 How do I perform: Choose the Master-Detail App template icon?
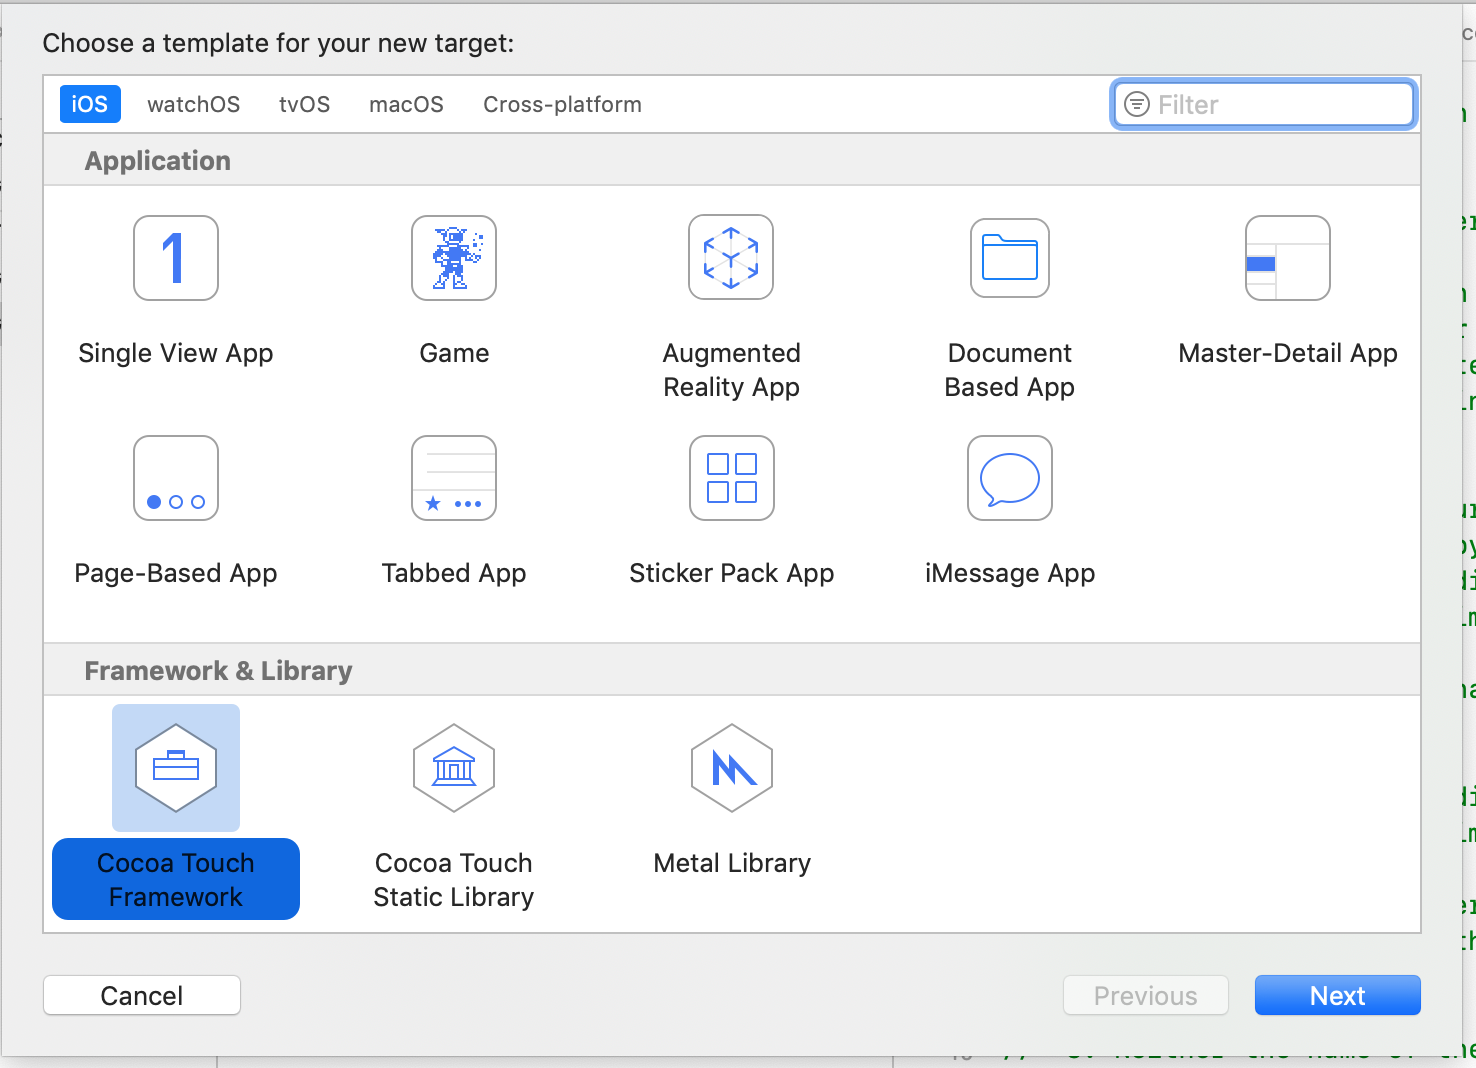(x=1288, y=258)
